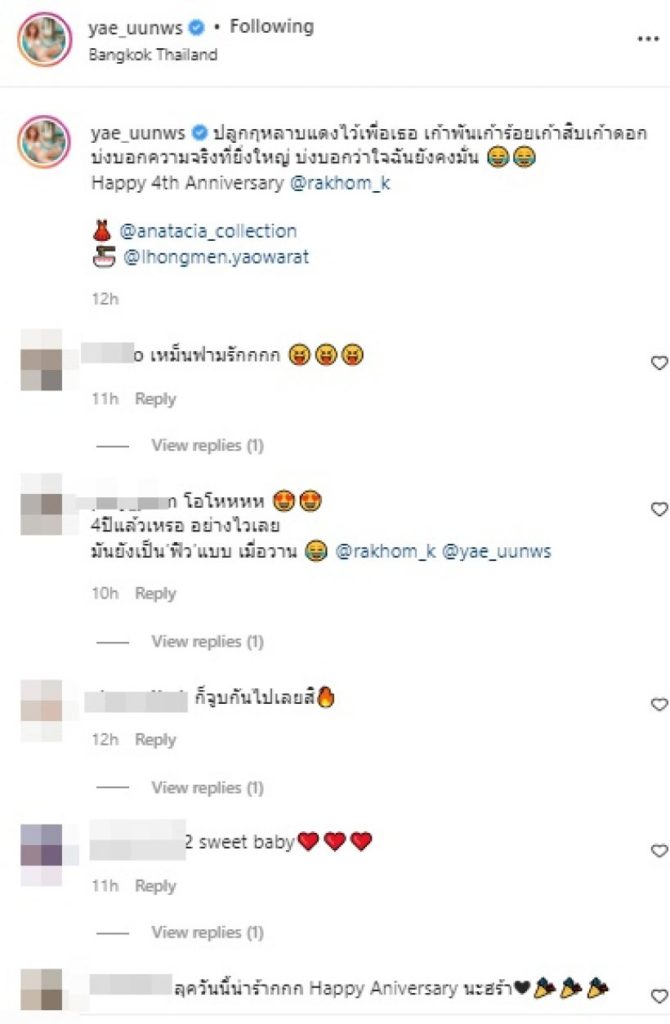Like the Happy Aniversary comment at bottom
This screenshot has width=670, height=1024.
660,996
